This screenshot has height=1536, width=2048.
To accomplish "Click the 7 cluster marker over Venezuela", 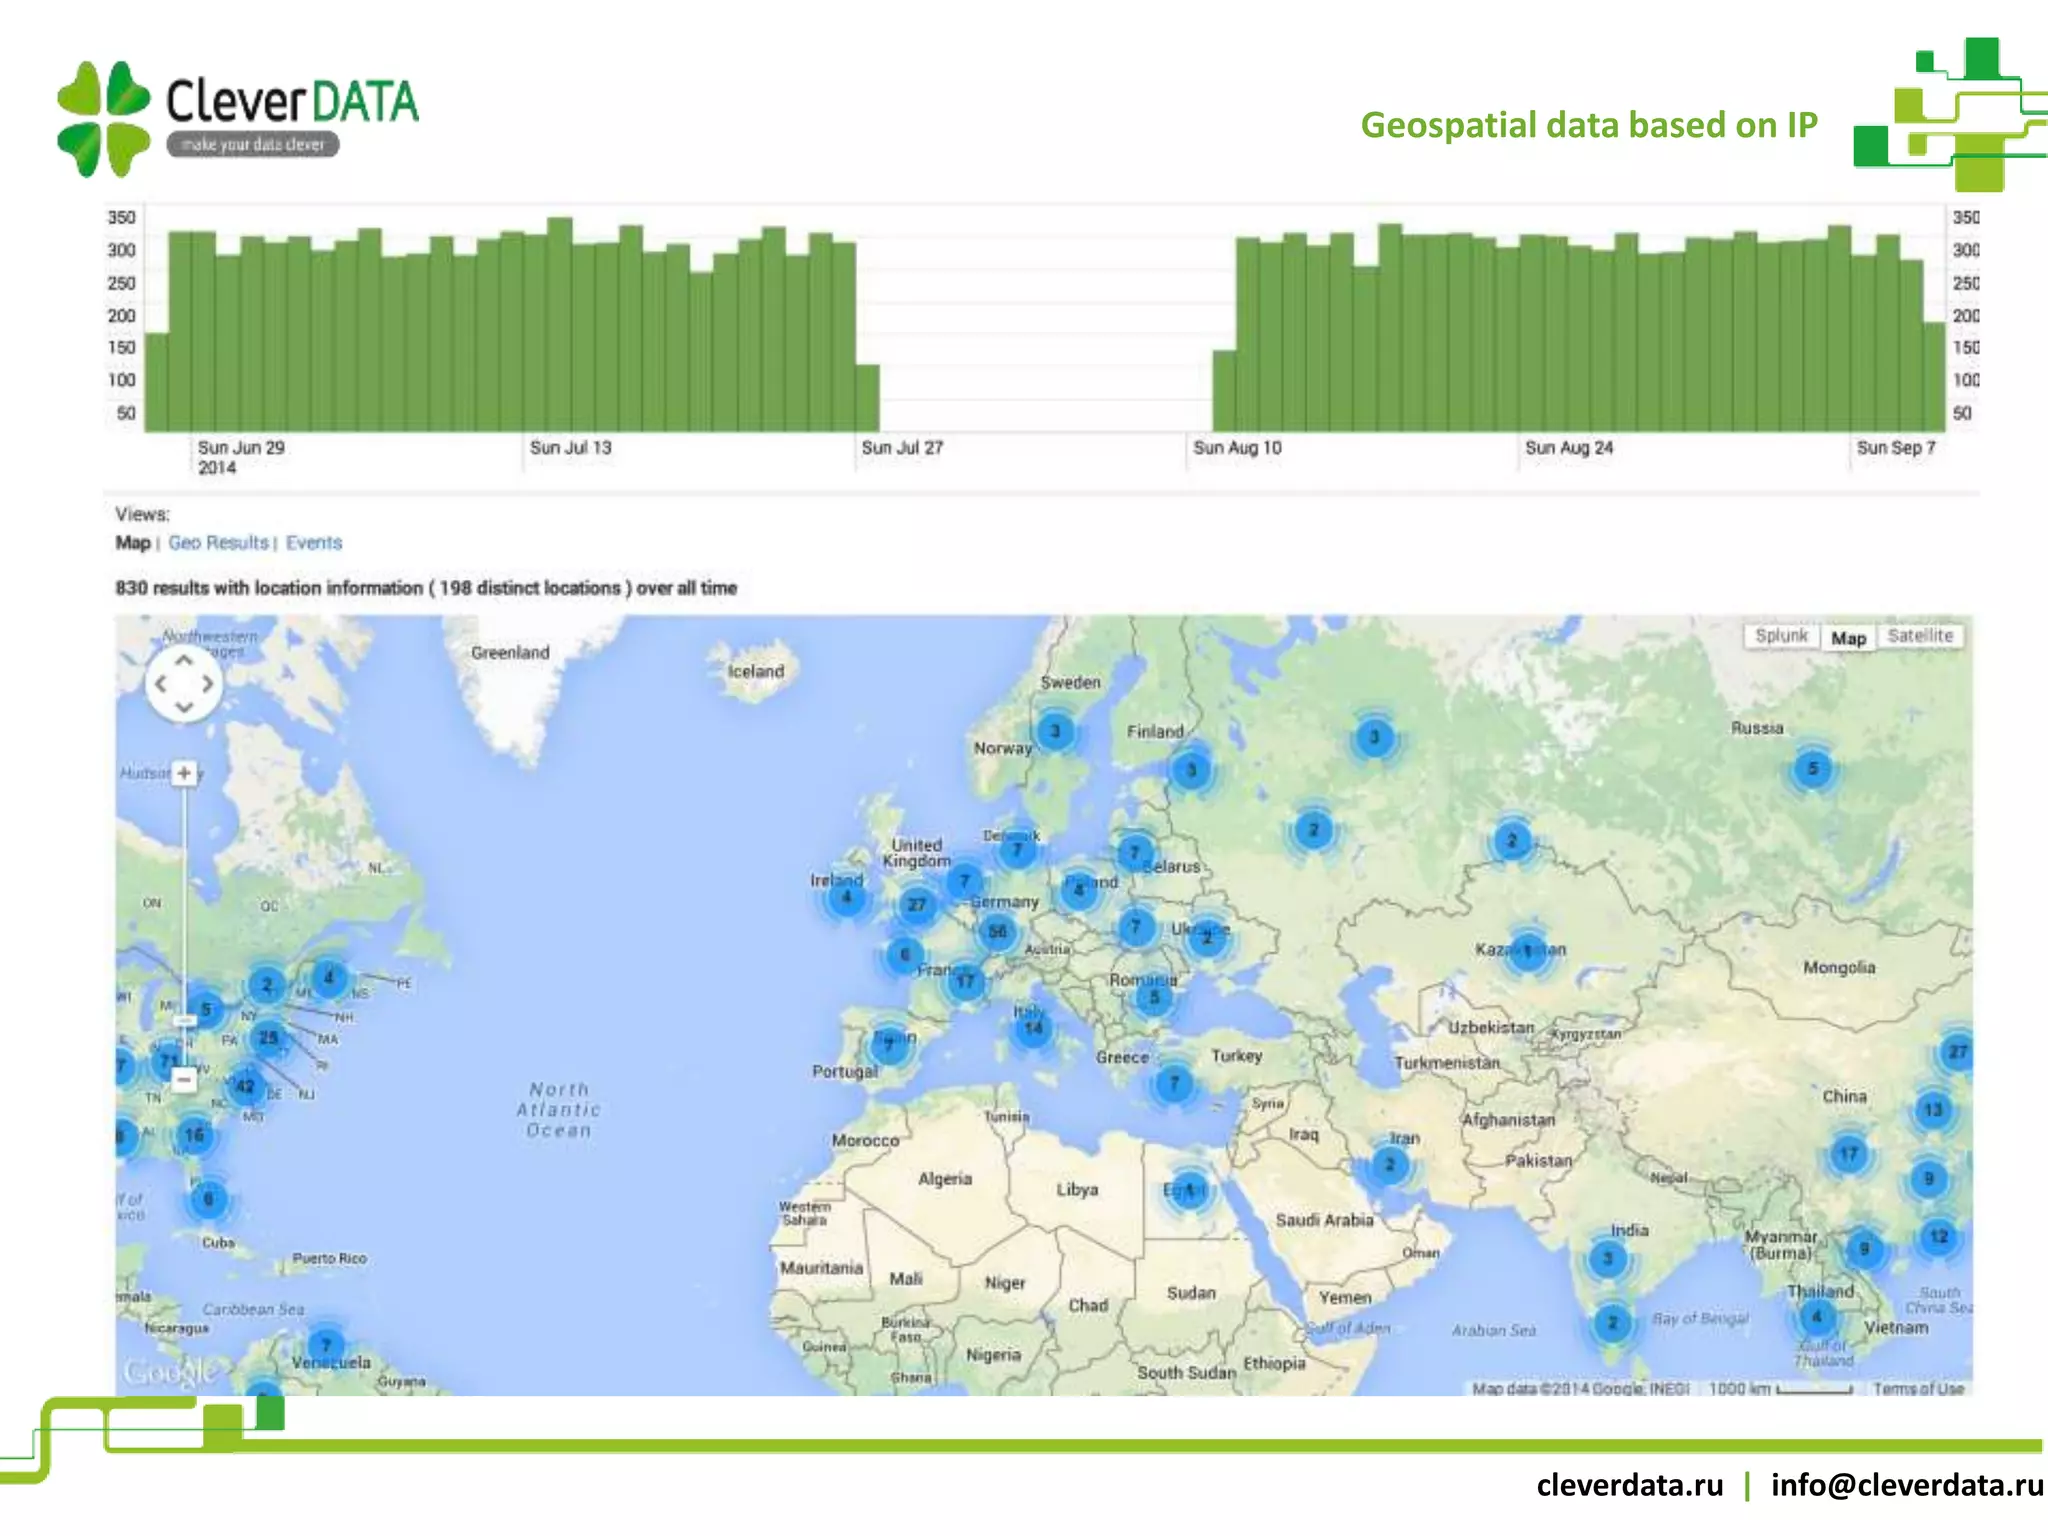I will pos(326,1345).
